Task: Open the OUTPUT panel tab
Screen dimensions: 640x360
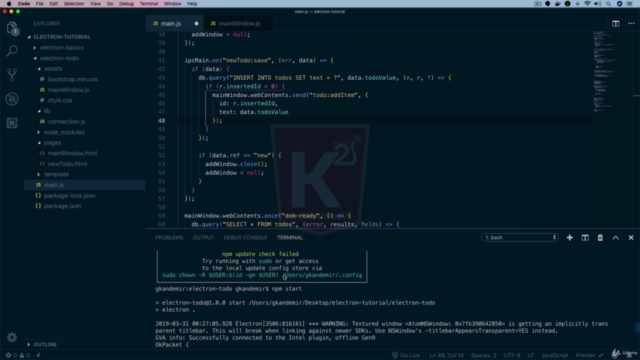Action: coord(203,238)
